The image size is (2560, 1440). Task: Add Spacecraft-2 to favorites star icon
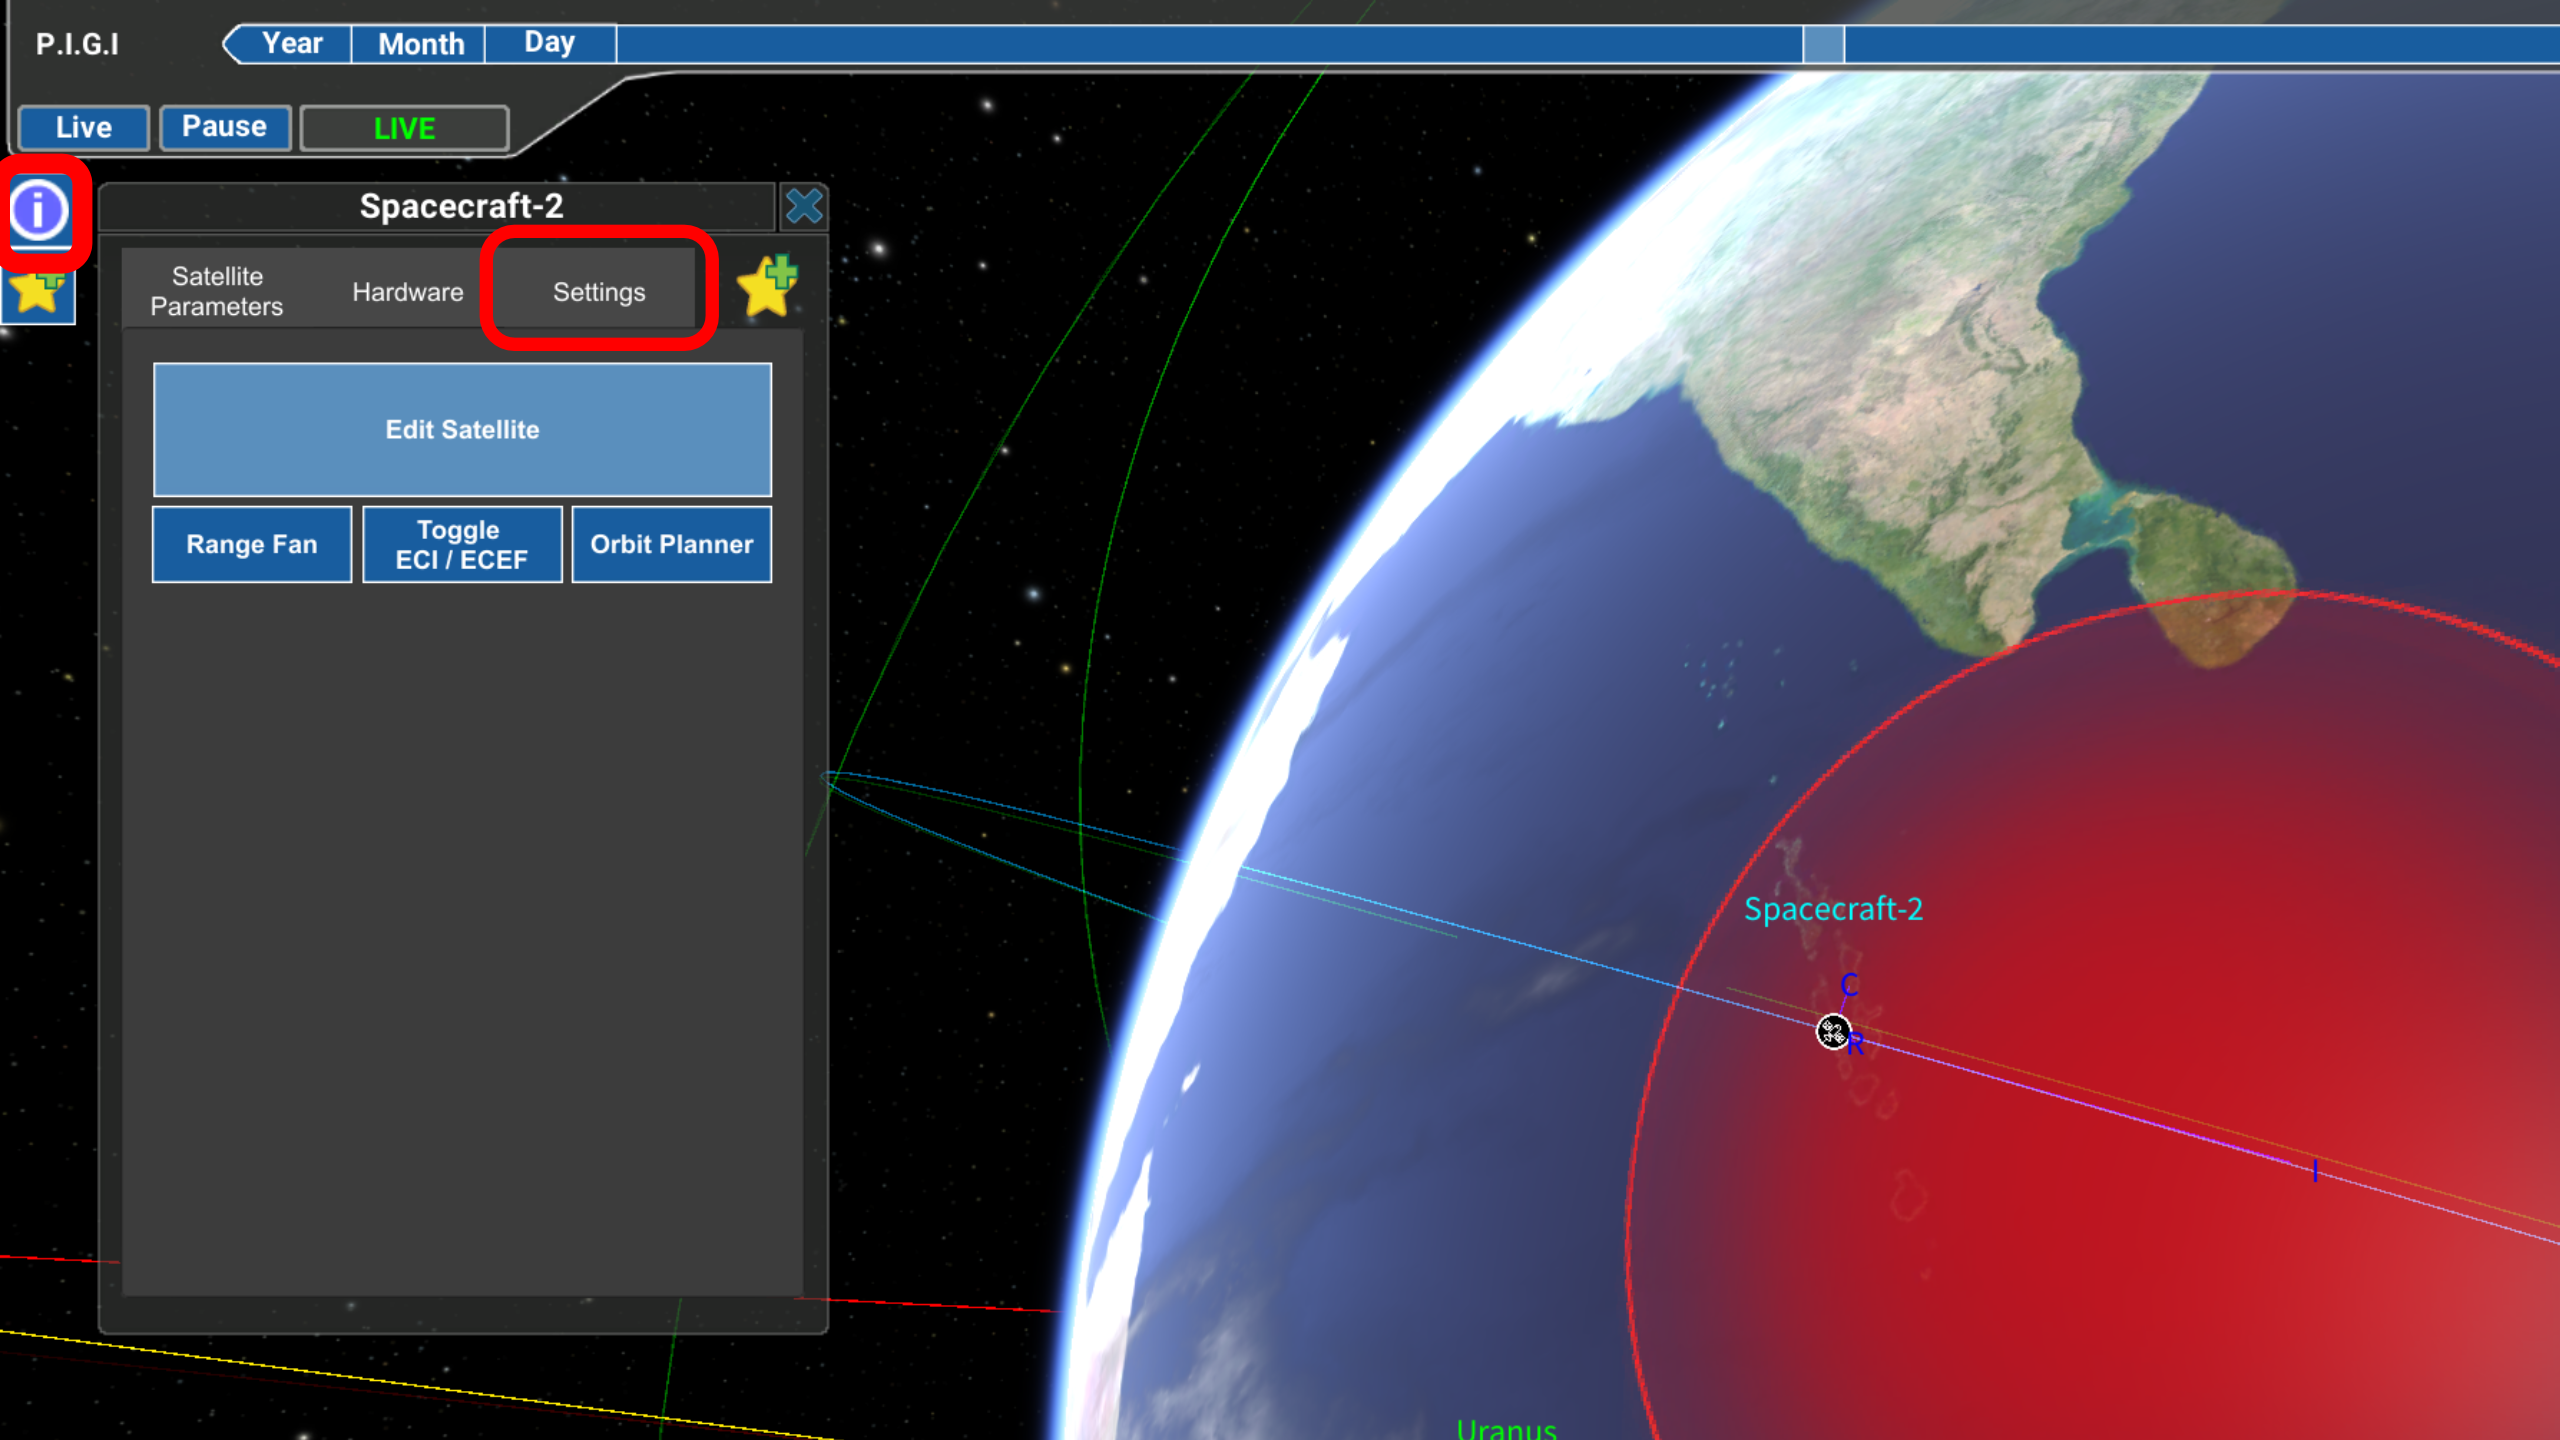click(x=768, y=287)
